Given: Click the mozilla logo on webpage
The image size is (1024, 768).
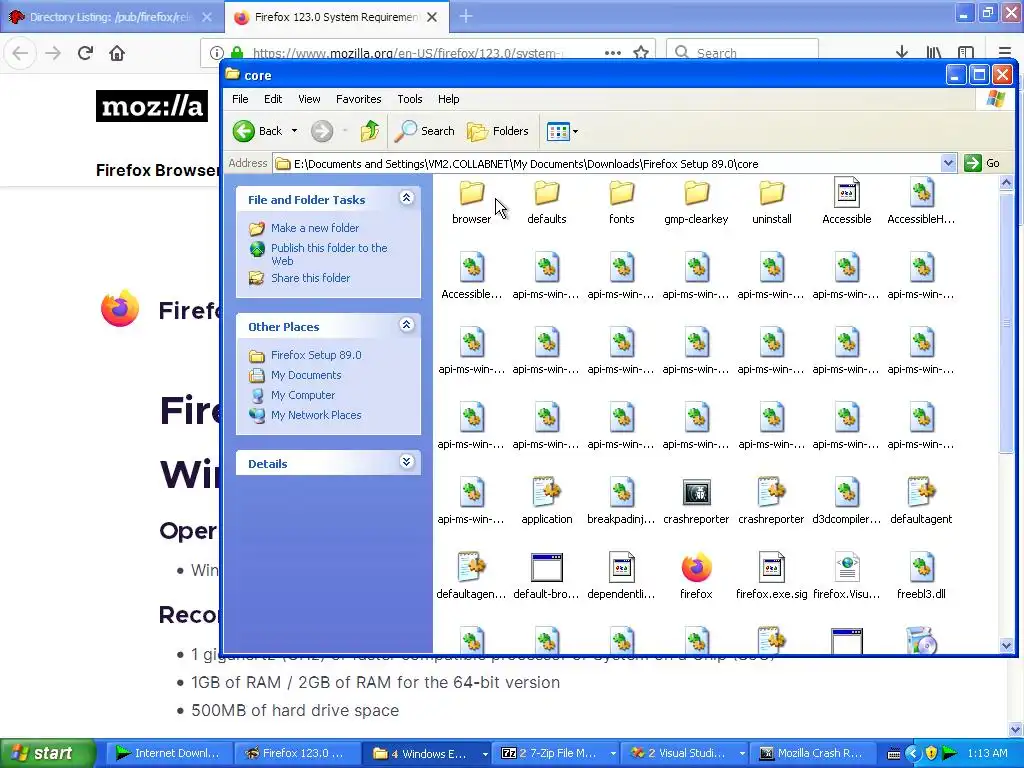Looking at the screenshot, I should (x=152, y=106).
